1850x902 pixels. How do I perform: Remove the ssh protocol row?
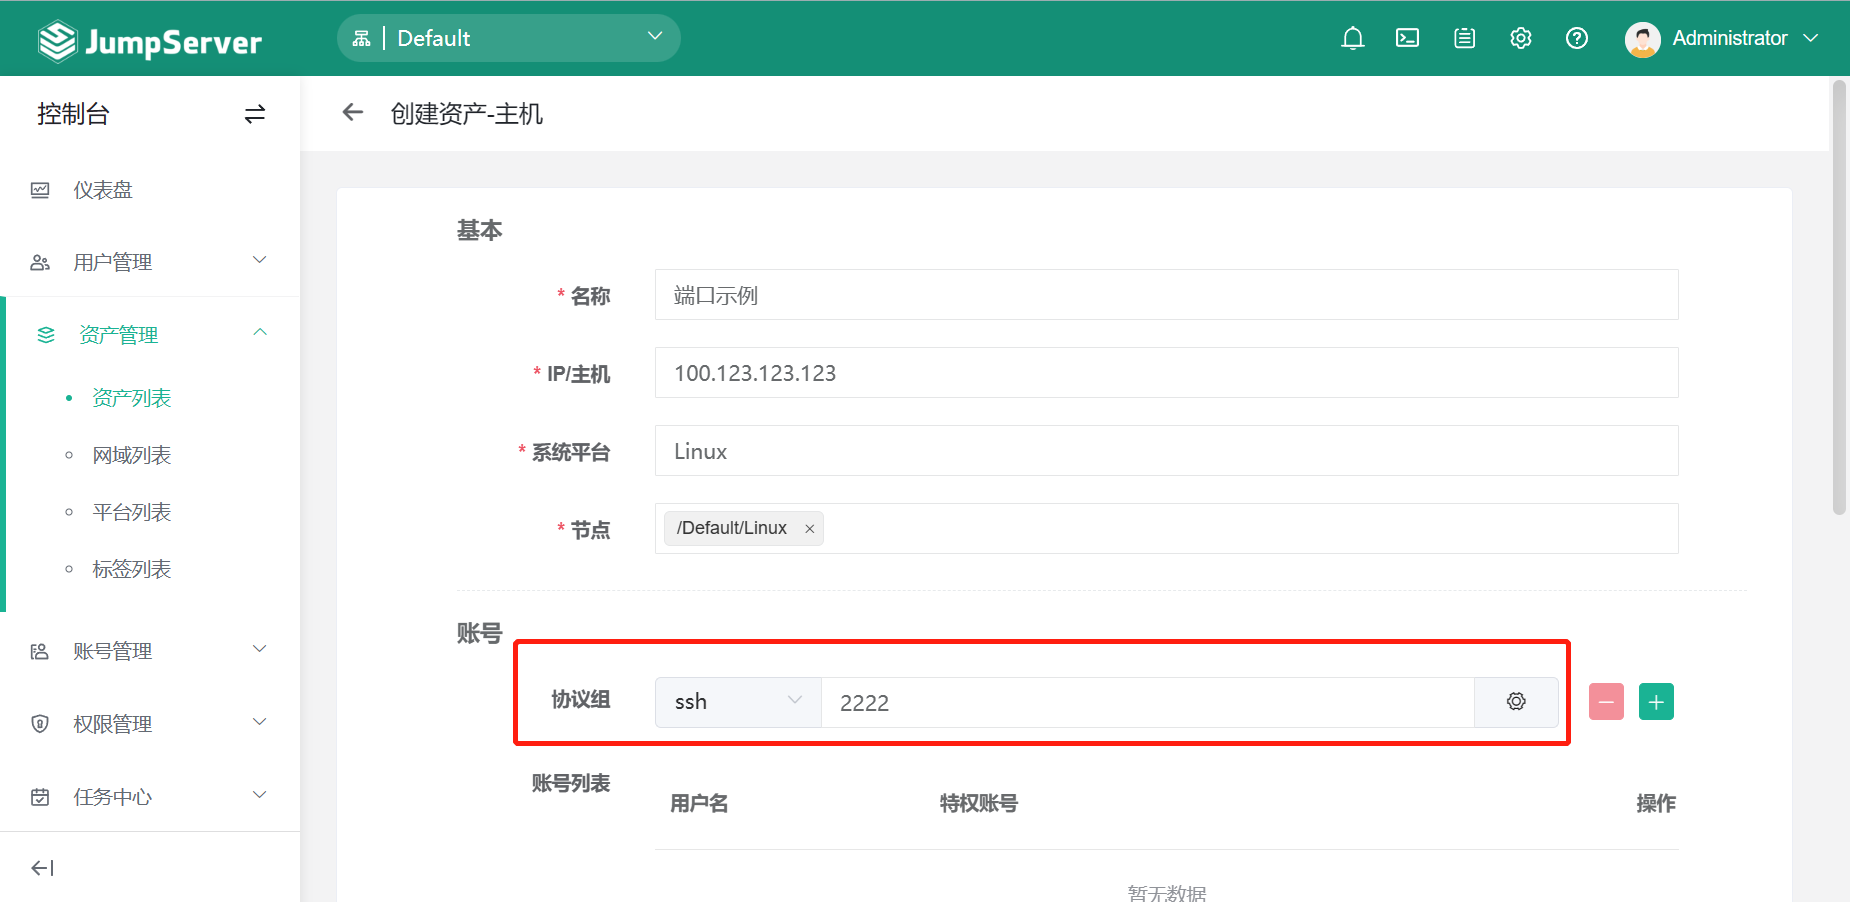pyautogui.click(x=1606, y=702)
